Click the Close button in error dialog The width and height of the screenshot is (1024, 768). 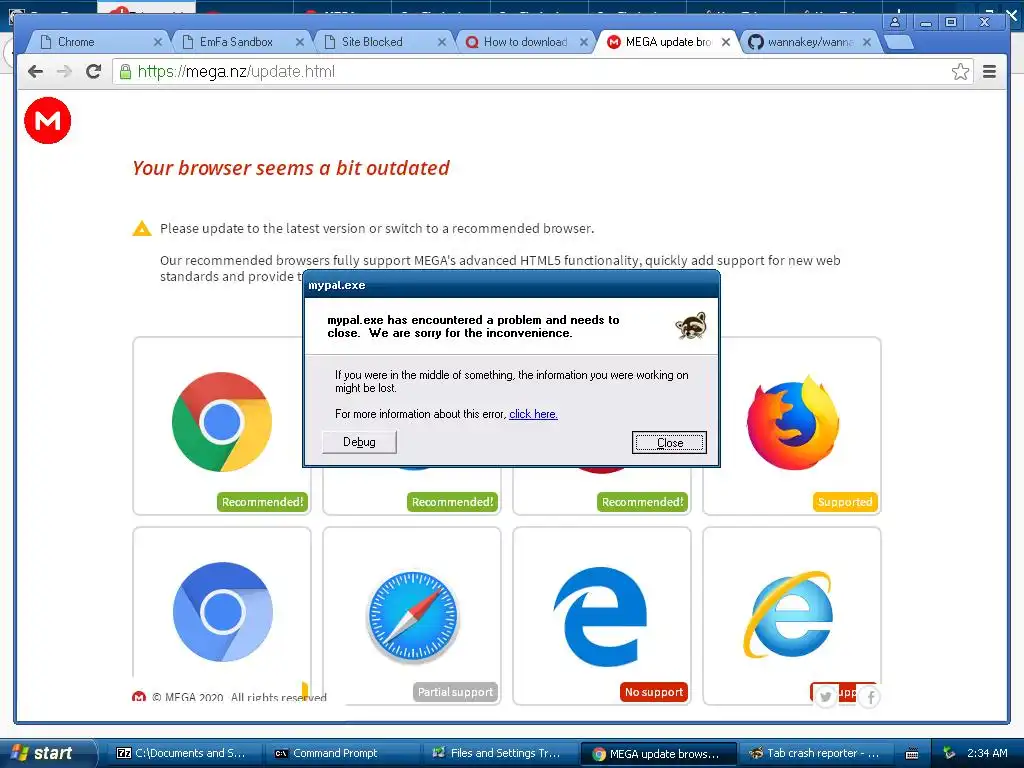pos(669,443)
